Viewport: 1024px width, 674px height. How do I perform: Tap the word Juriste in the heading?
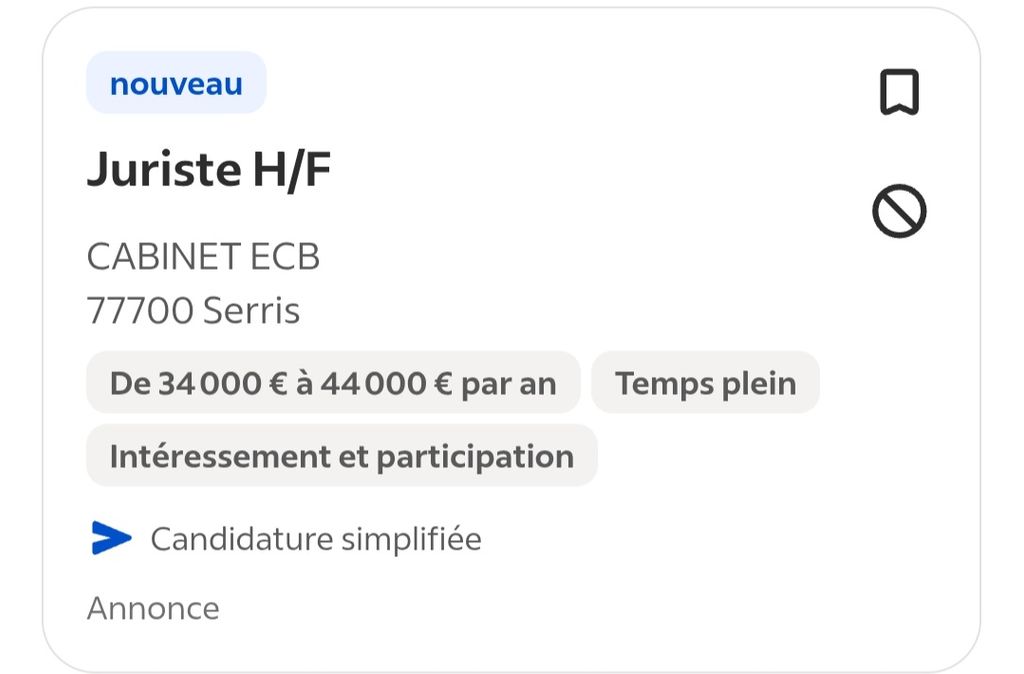click(x=164, y=171)
